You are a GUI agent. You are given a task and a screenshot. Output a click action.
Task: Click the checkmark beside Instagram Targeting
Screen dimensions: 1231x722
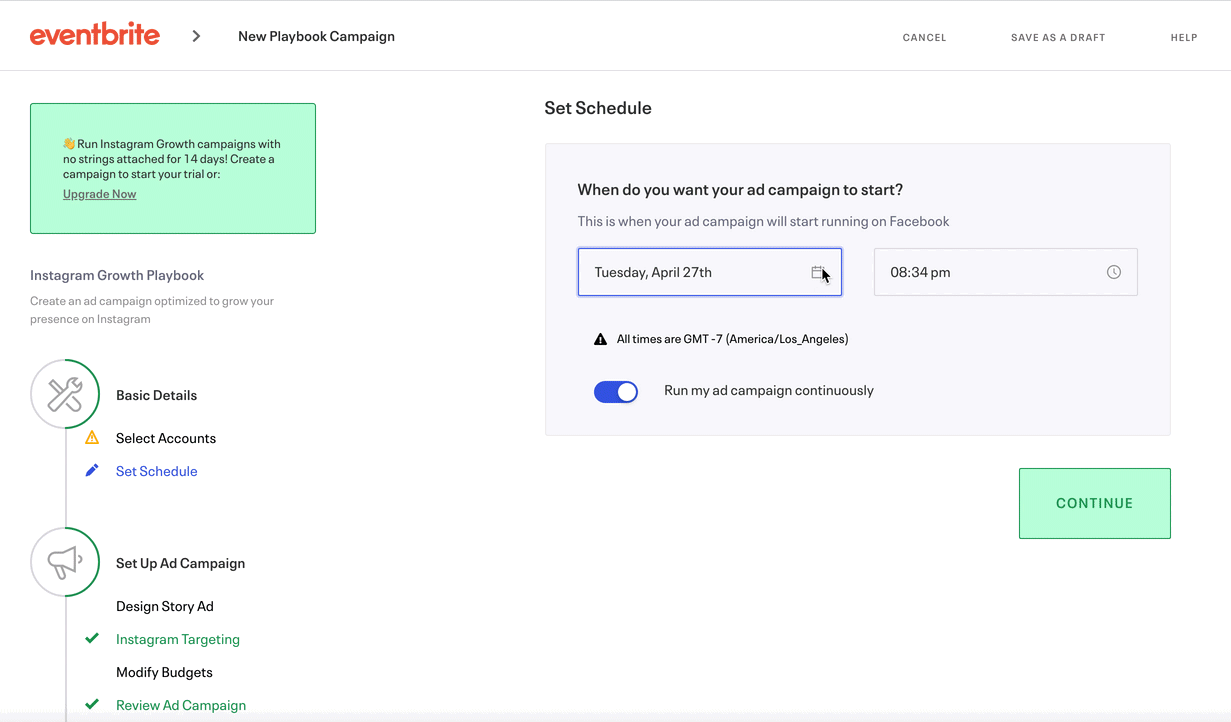click(92, 638)
